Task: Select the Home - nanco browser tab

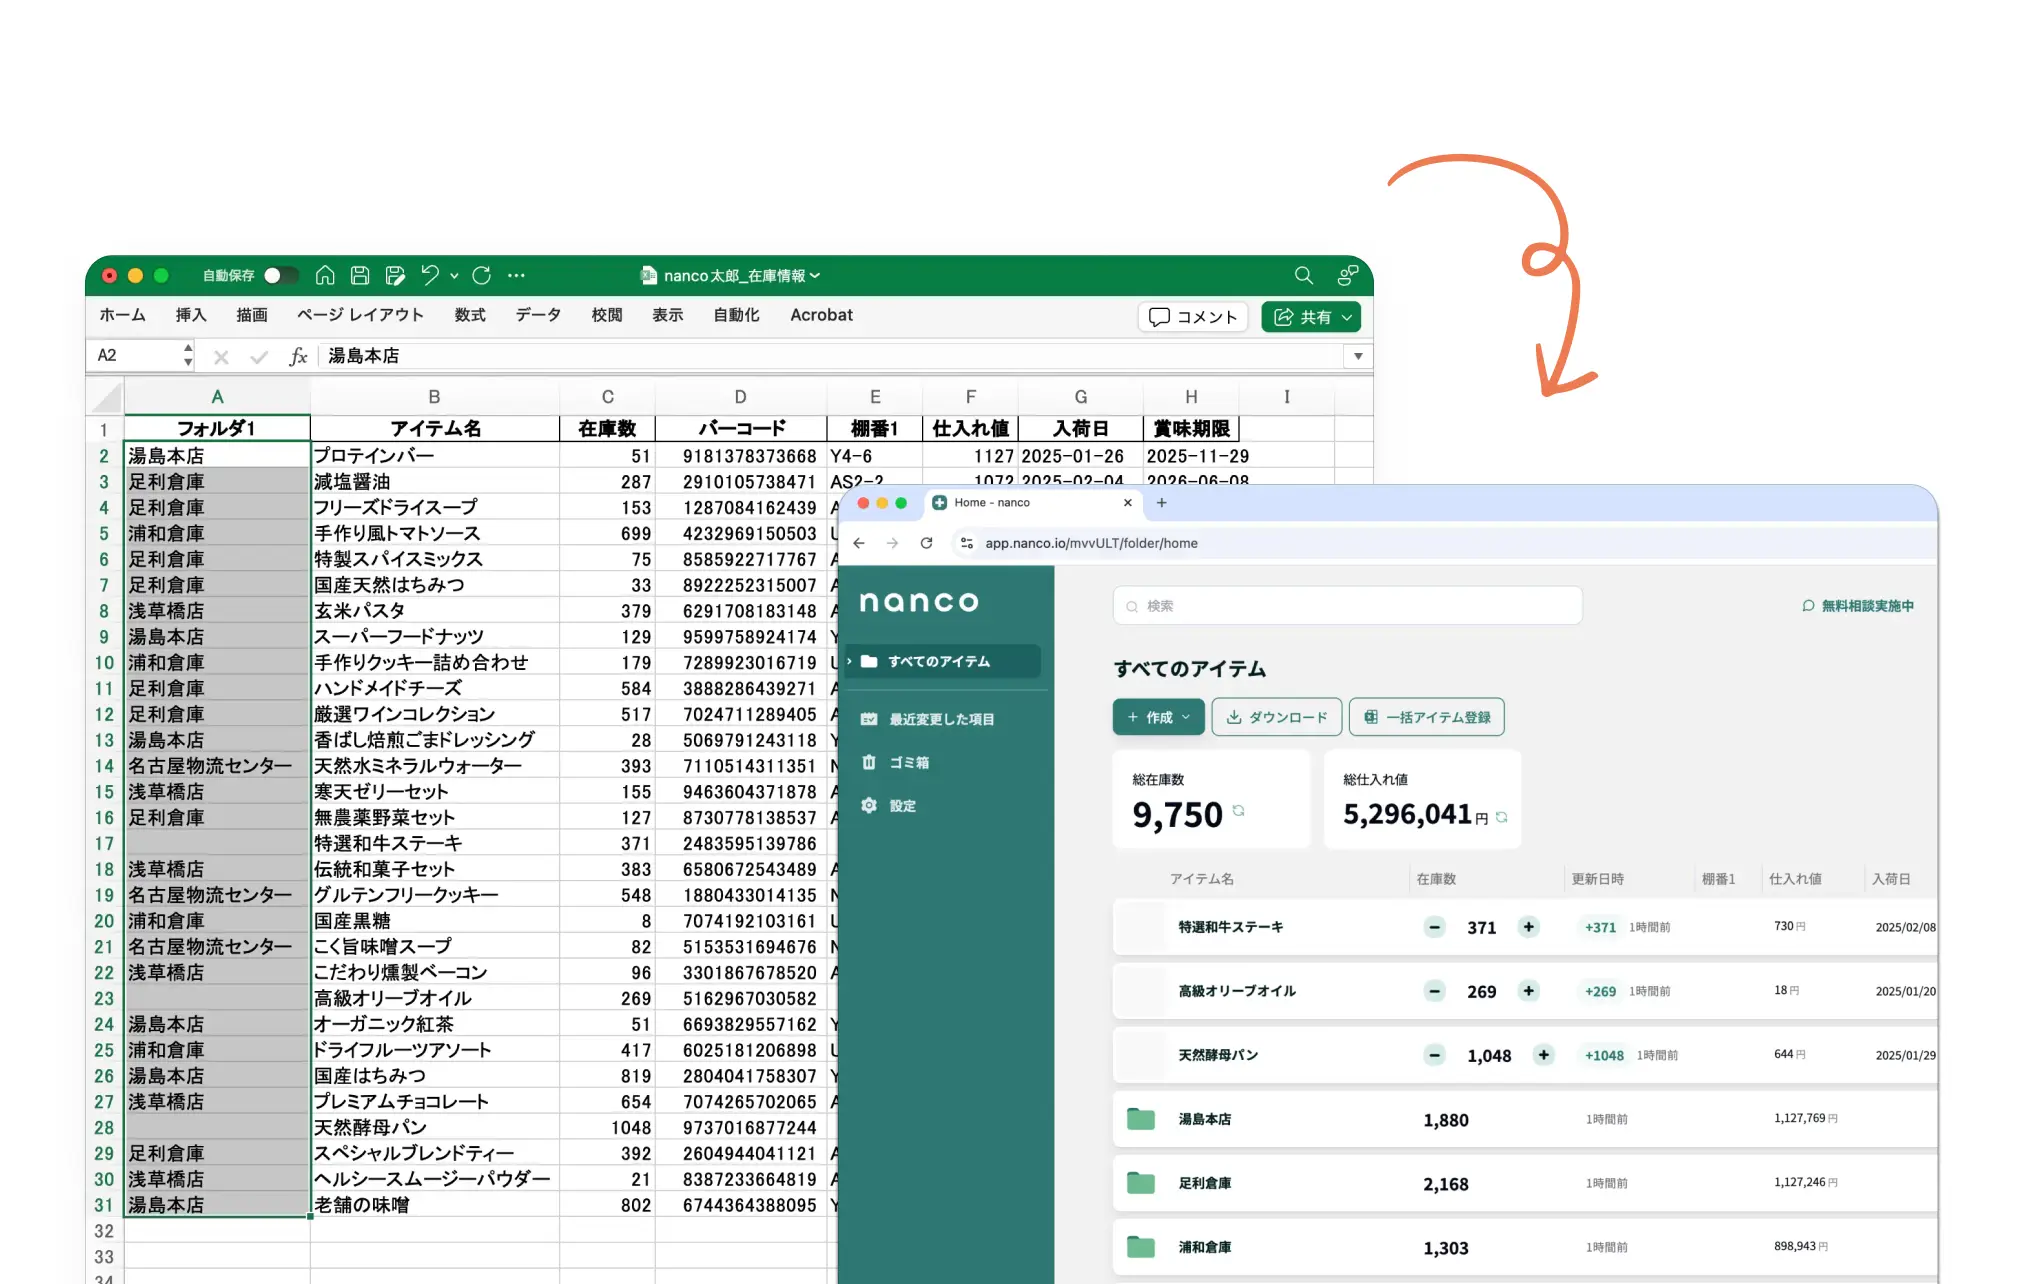Action: click(1032, 503)
